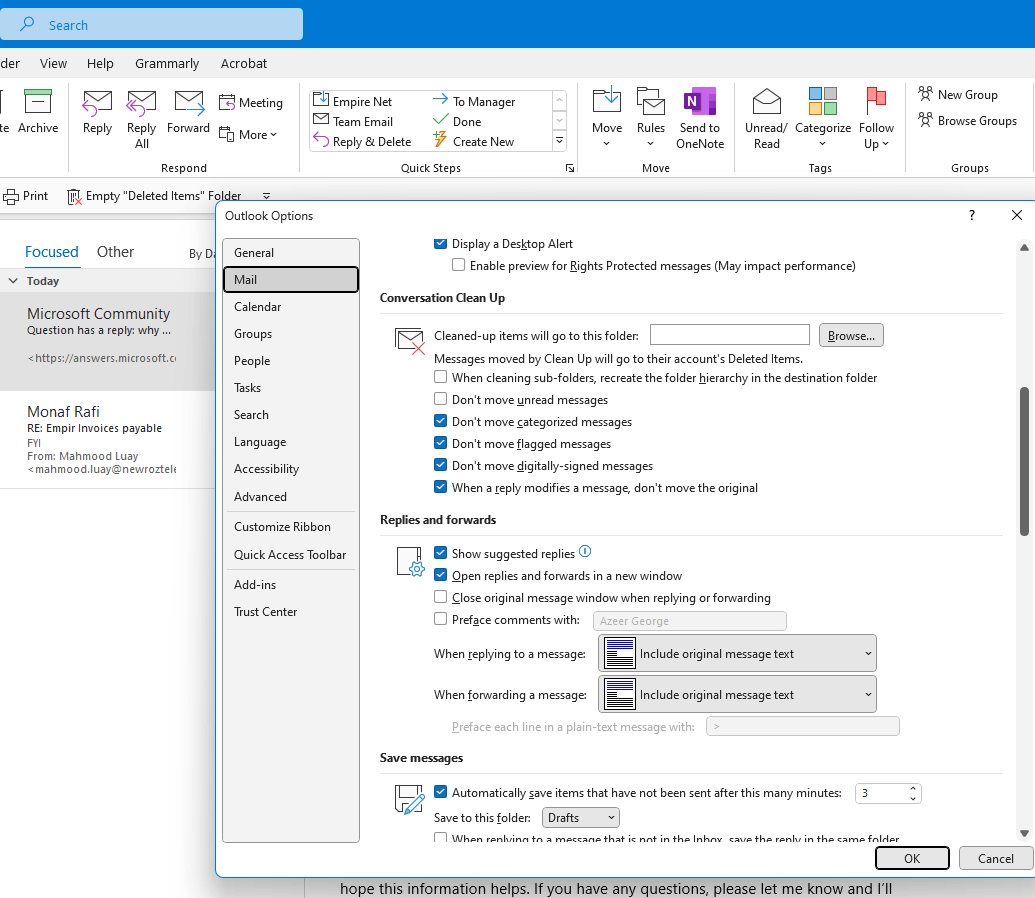1035x898 pixels.
Task: Check Don't move unread messages
Action: 440,399
